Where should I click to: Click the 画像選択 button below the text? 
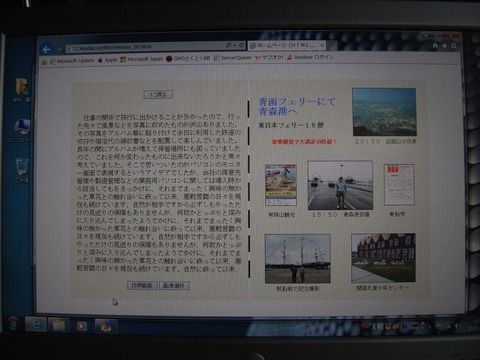click(x=174, y=286)
